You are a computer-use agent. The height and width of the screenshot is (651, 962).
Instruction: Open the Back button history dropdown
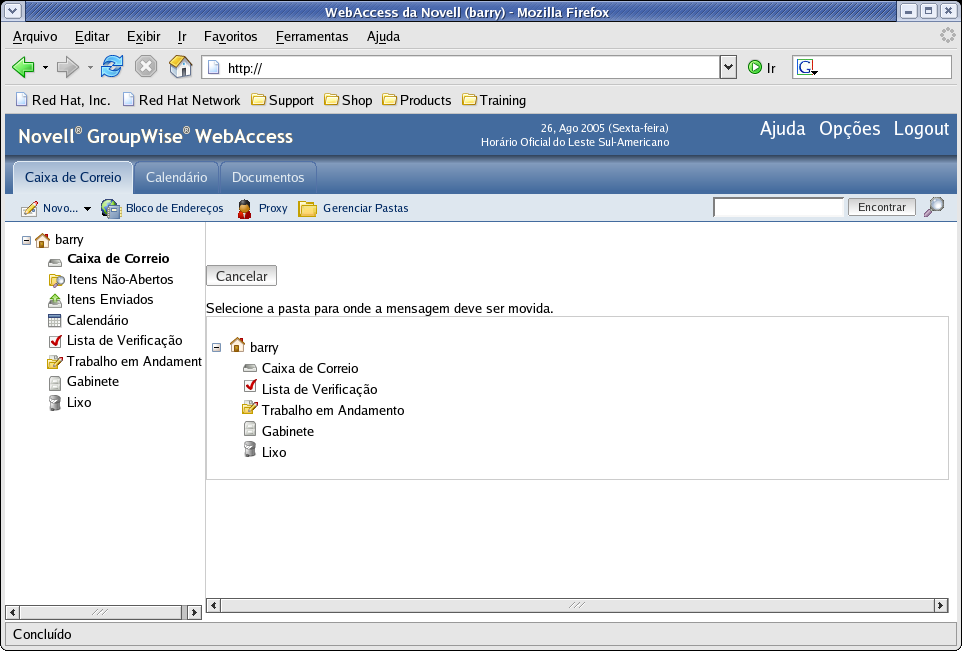point(45,67)
